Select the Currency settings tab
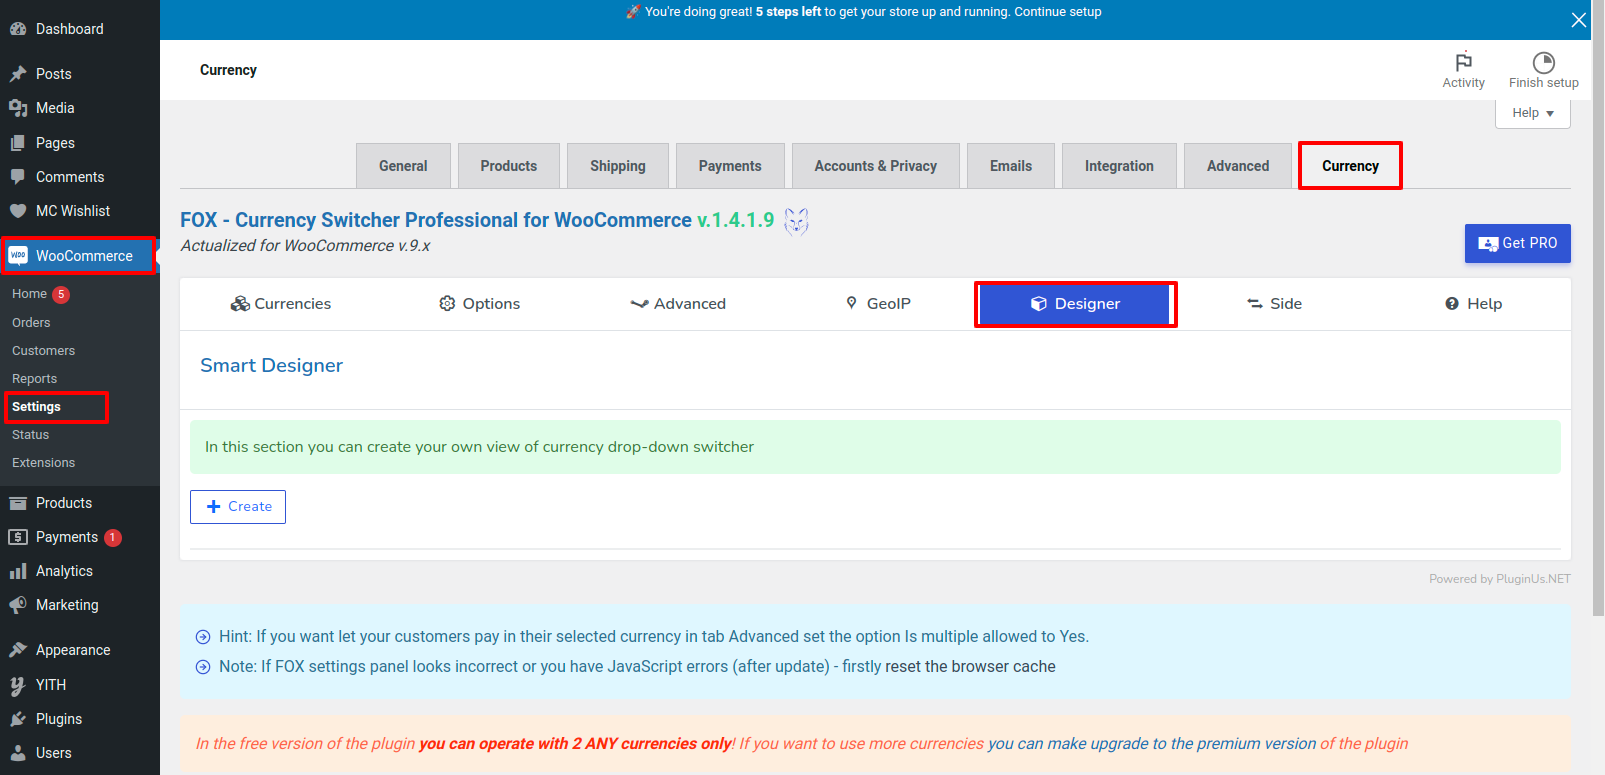The height and width of the screenshot is (775, 1605). 1350,166
